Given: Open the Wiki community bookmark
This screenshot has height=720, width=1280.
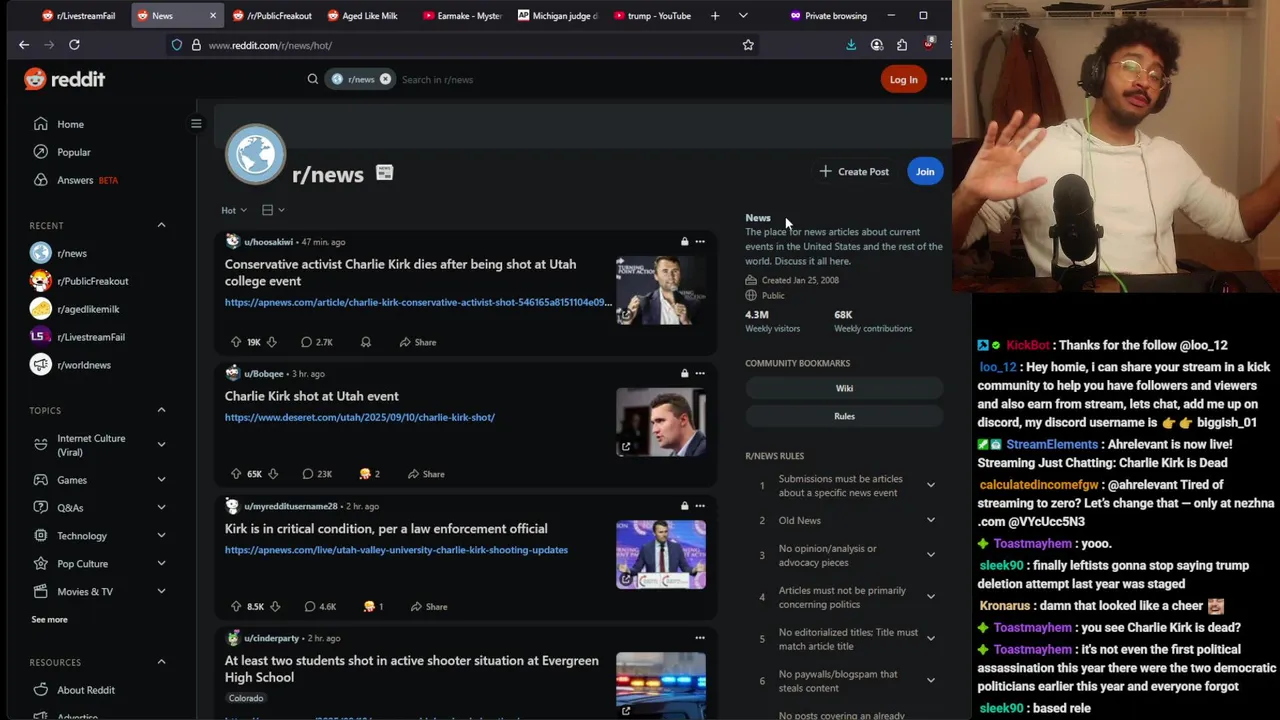Looking at the screenshot, I should [x=845, y=388].
